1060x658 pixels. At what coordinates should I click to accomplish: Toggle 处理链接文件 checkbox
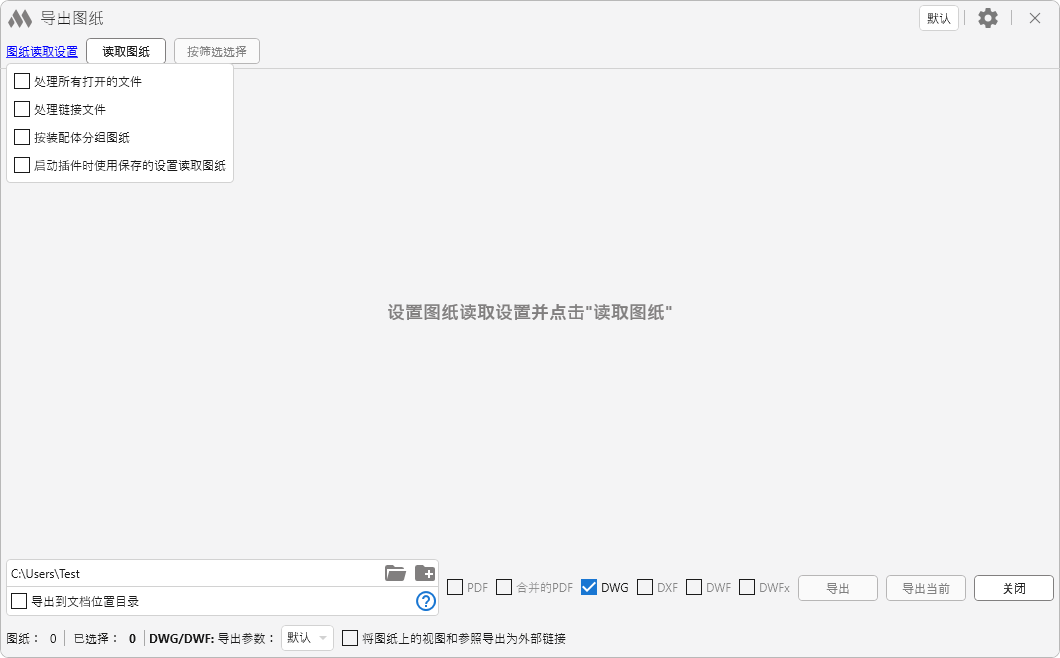click(22, 109)
